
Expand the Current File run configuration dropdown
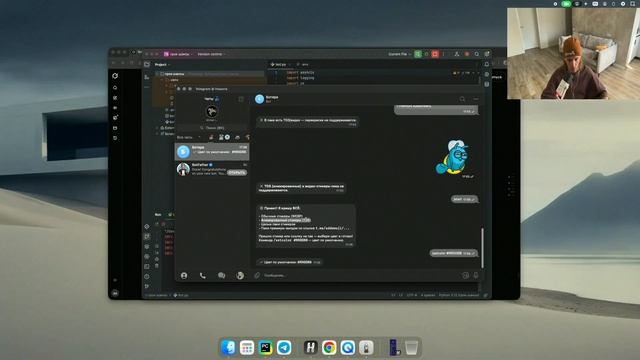tap(399, 54)
